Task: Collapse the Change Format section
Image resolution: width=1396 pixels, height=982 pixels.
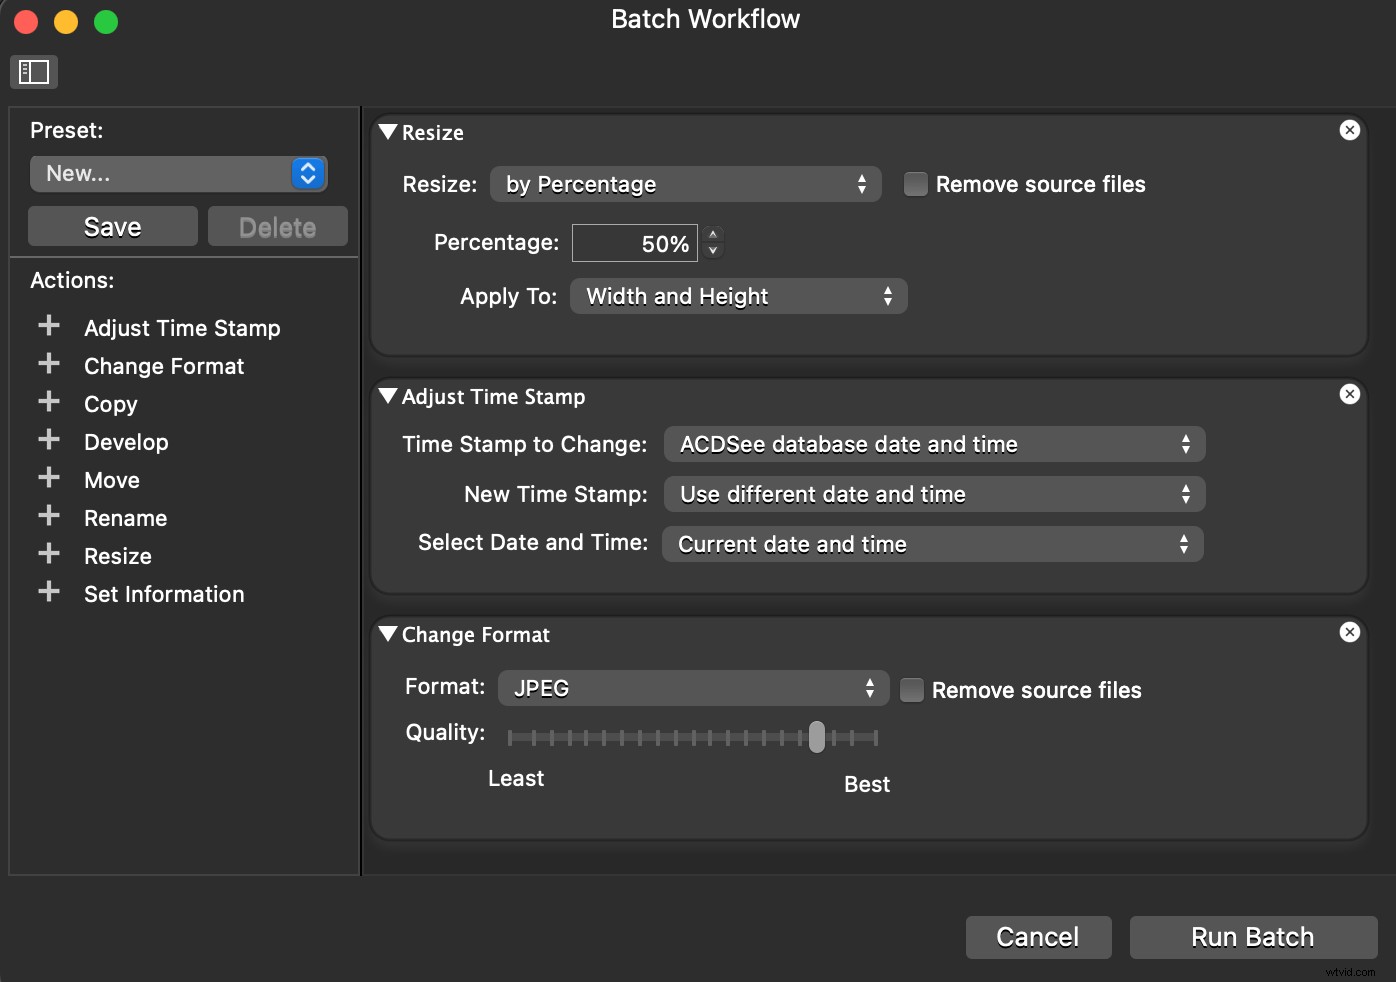Action: [388, 634]
